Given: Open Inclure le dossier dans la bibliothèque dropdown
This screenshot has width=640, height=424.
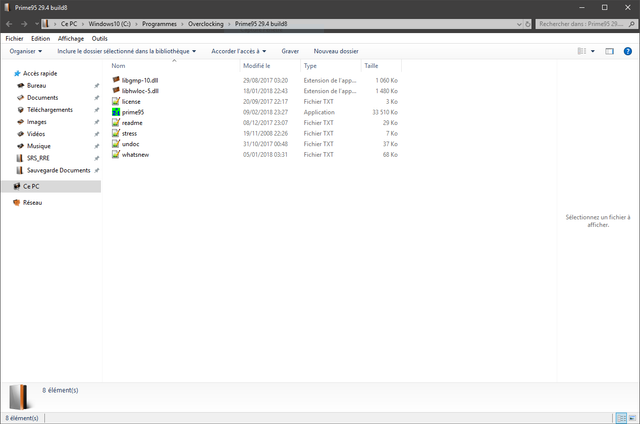Looking at the screenshot, I should 127,51.
